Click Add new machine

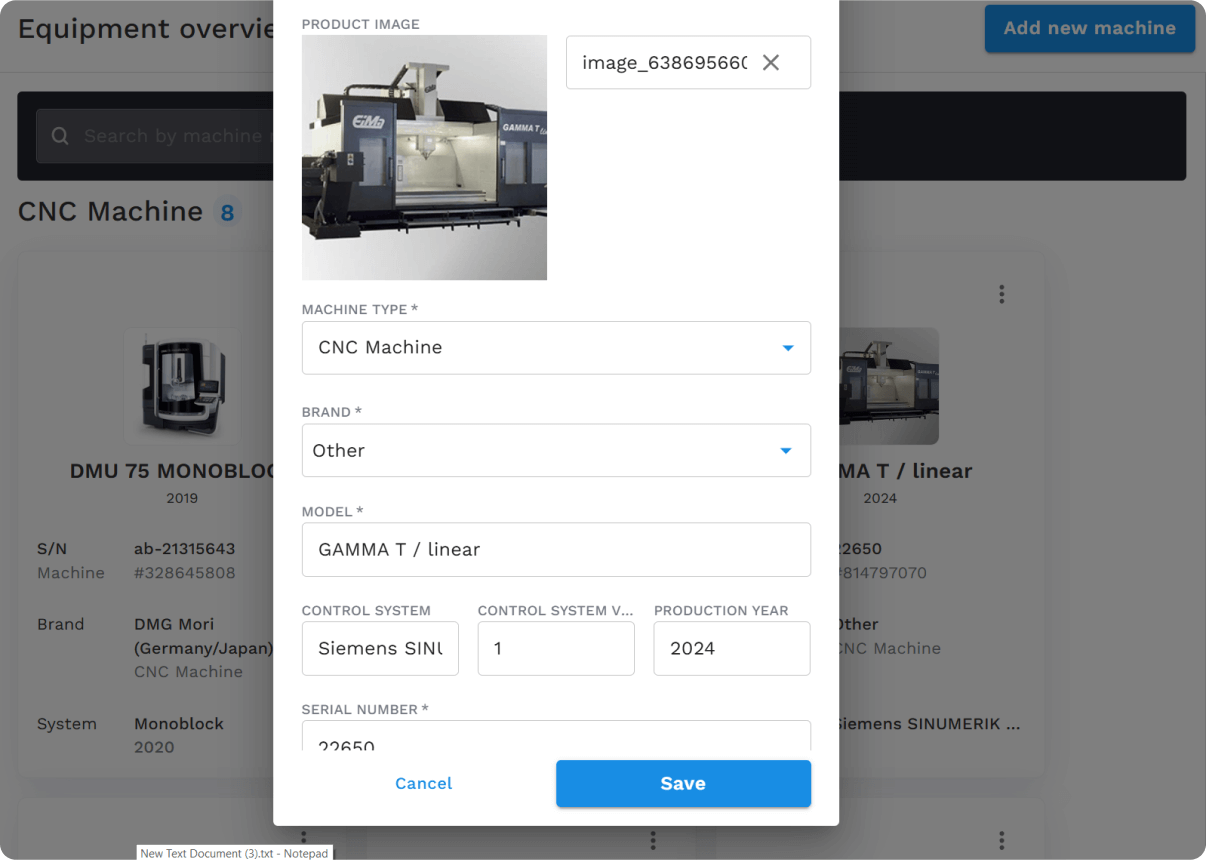click(1089, 28)
